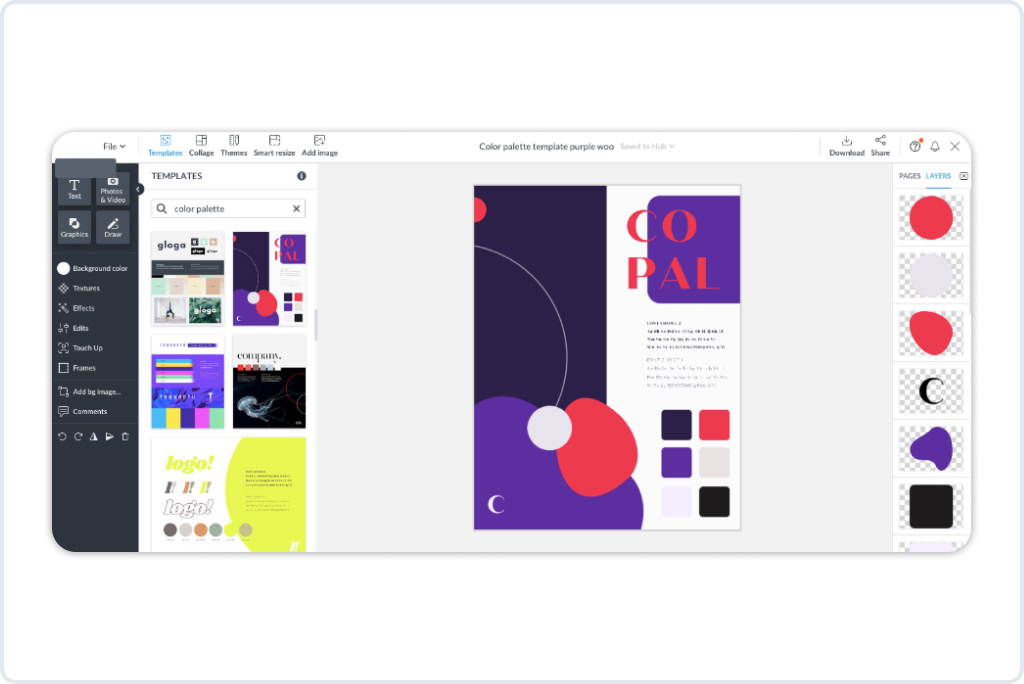Click the gray circle on canvas
Screen dimensions: 1024x684
click(549, 428)
